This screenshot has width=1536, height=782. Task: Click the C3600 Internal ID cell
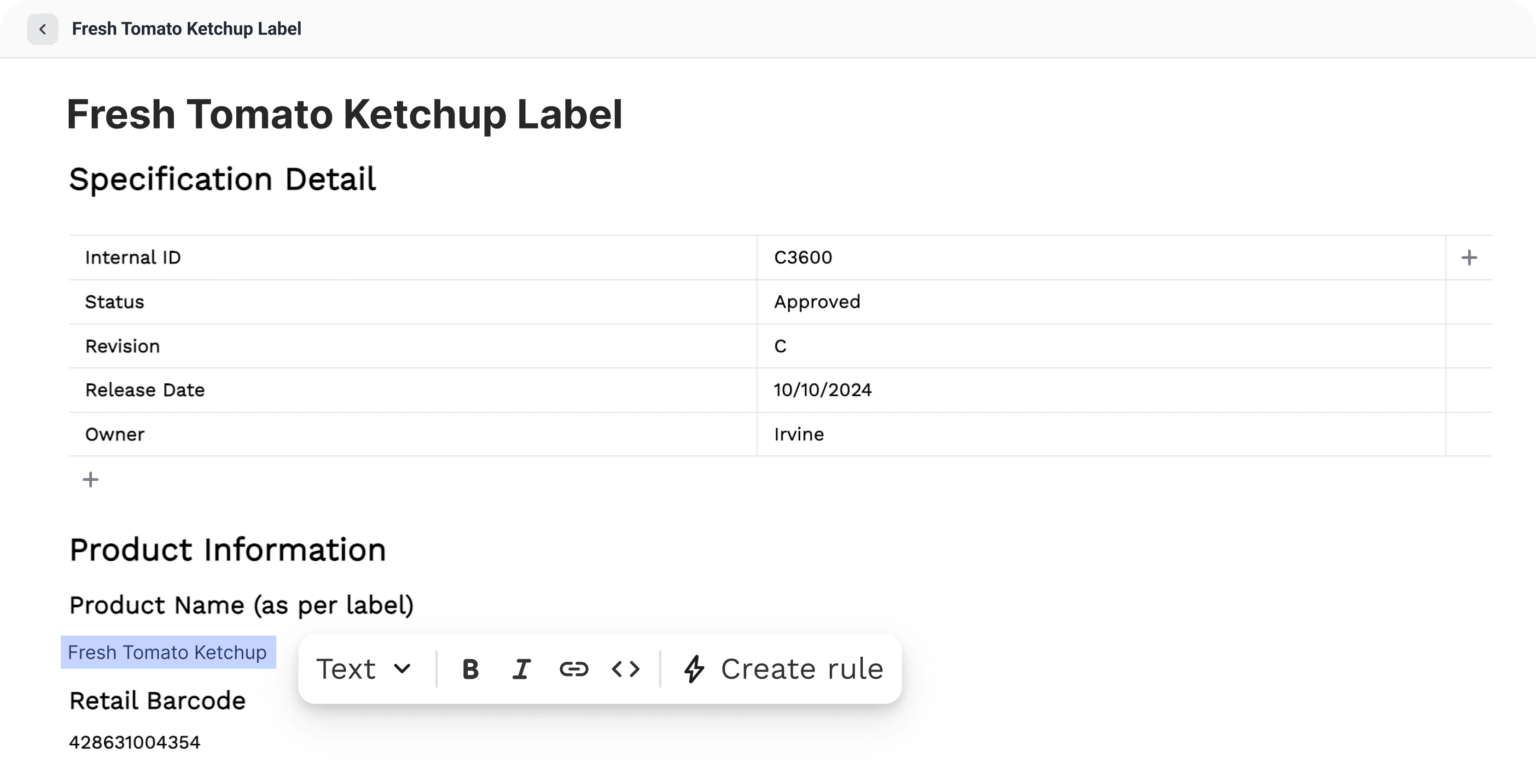(803, 258)
